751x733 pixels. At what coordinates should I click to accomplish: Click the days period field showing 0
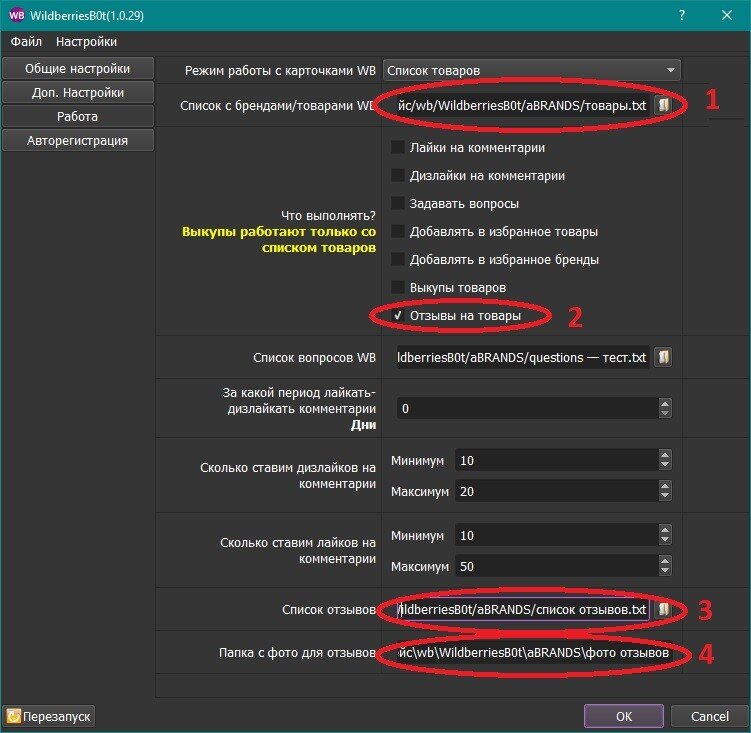[528, 408]
